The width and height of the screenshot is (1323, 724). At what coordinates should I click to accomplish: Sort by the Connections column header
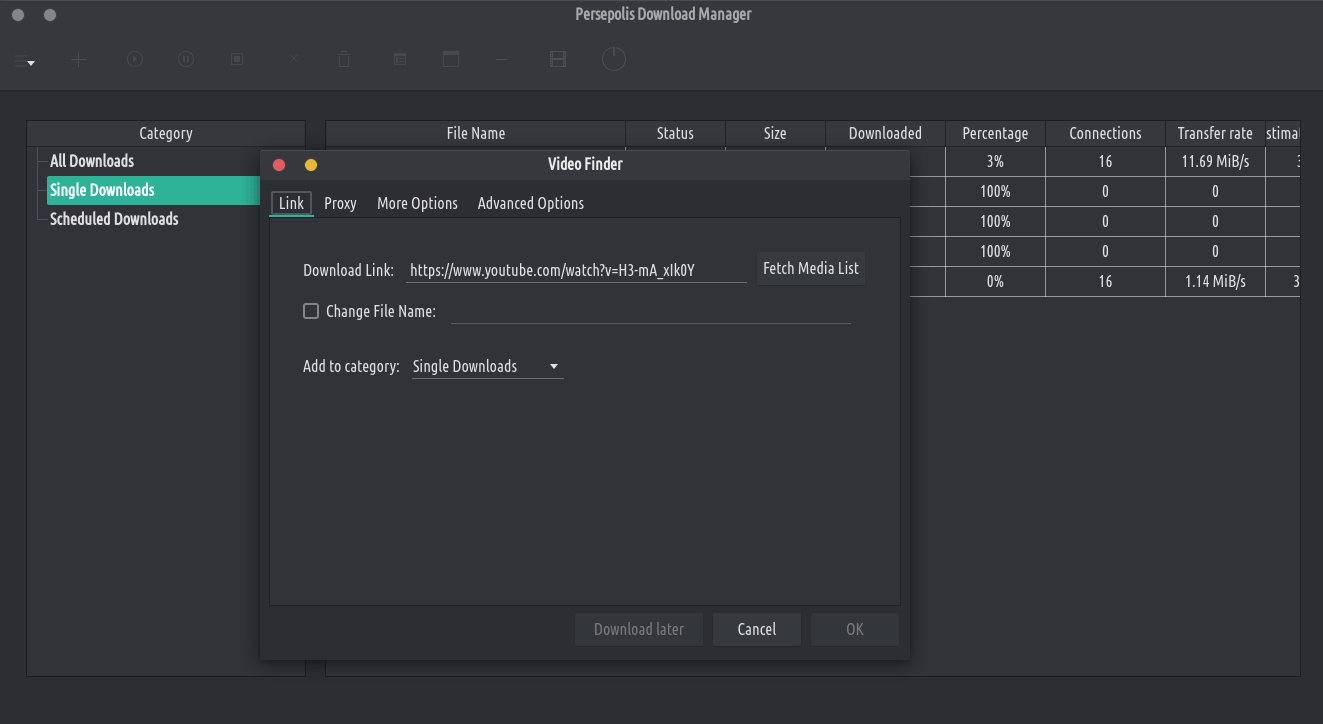1105,133
